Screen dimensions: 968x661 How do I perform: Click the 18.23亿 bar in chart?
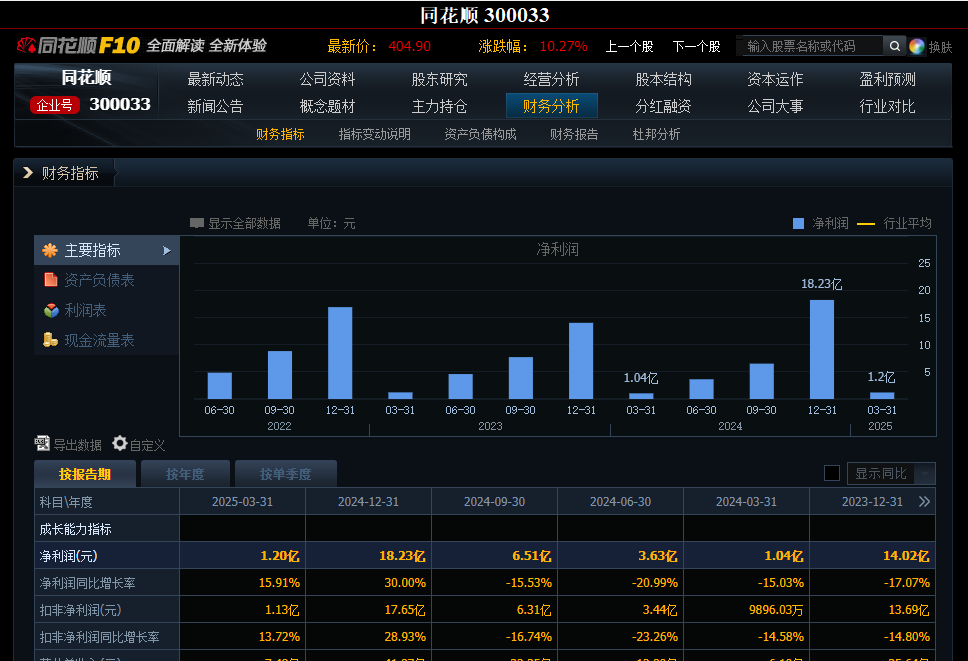(822, 349)
